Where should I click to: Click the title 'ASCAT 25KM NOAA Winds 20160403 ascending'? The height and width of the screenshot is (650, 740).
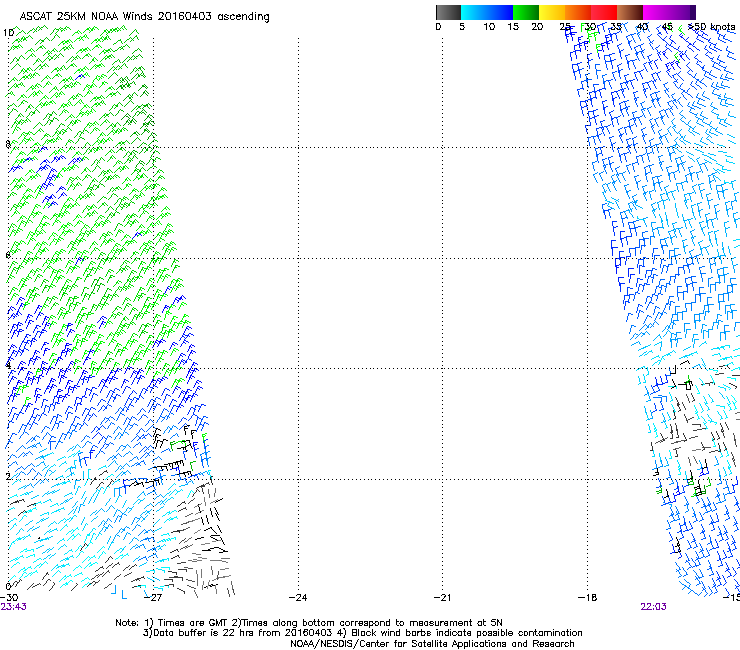(x=144, y=17)
